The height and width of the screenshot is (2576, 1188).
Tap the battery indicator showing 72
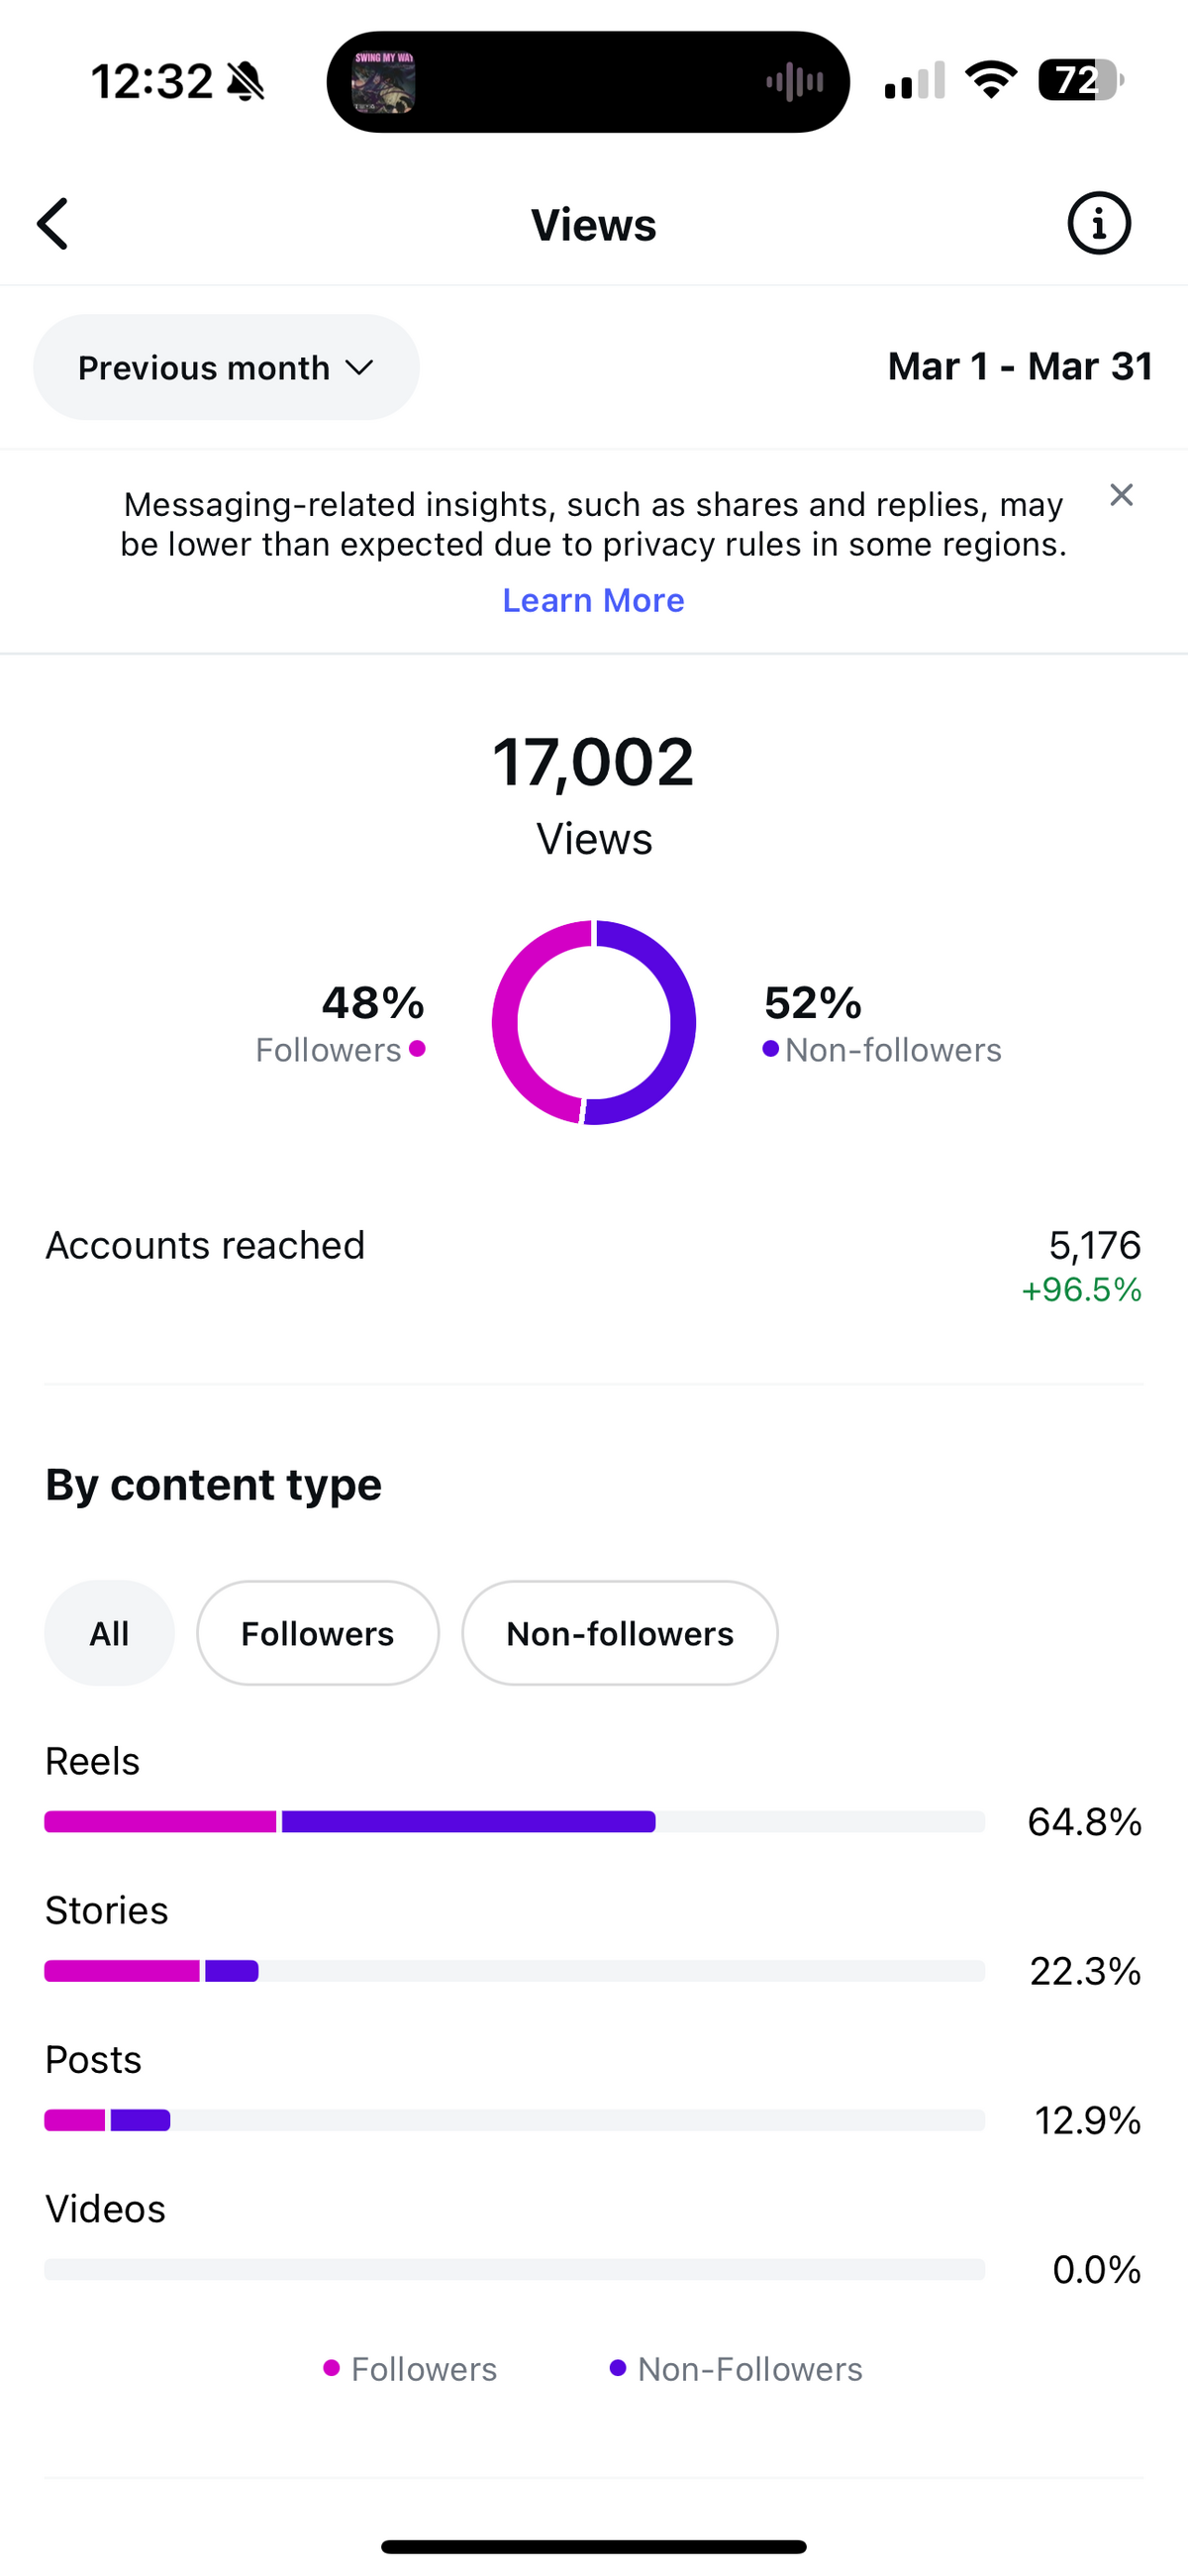tap(1081, 80)
